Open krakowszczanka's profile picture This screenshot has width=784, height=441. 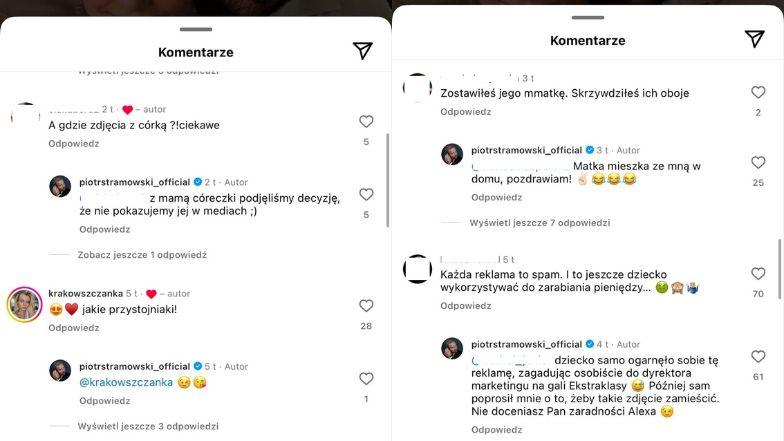click(x=25, y=304)
